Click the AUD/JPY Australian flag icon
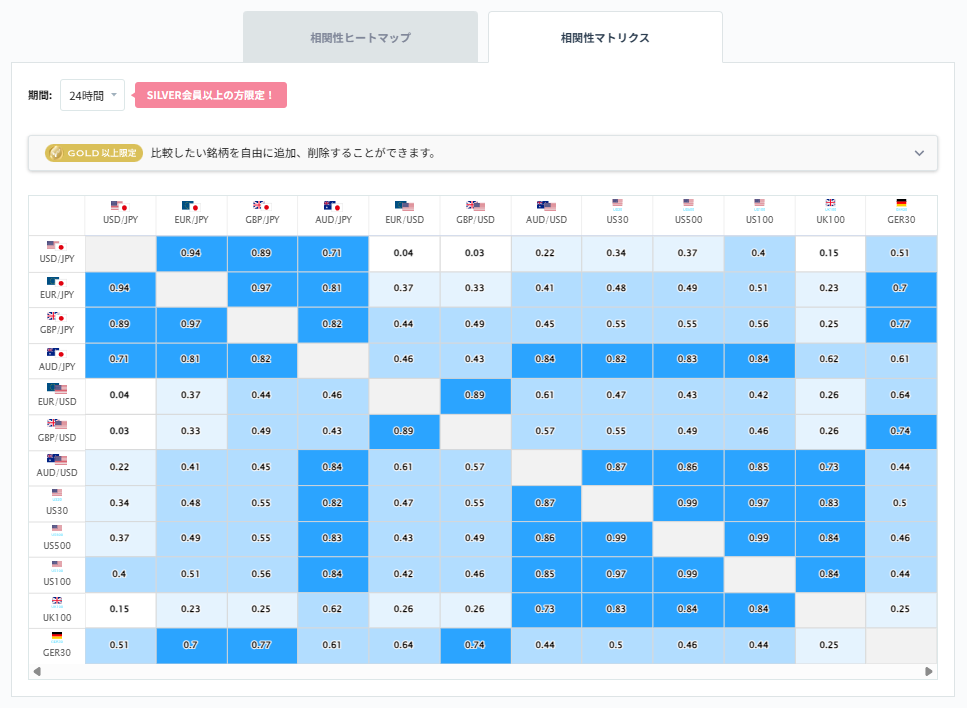The height and width of the screenshot is (708, 967). pyautogui.click(x=332, y=207)
